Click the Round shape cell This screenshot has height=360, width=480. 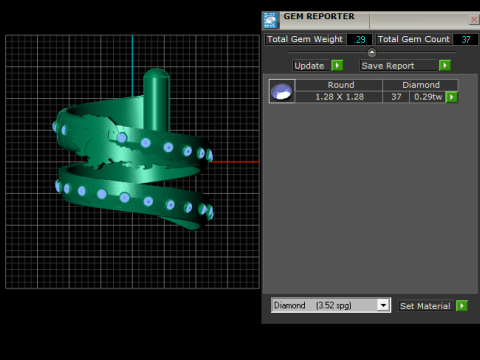pos(339,85)
